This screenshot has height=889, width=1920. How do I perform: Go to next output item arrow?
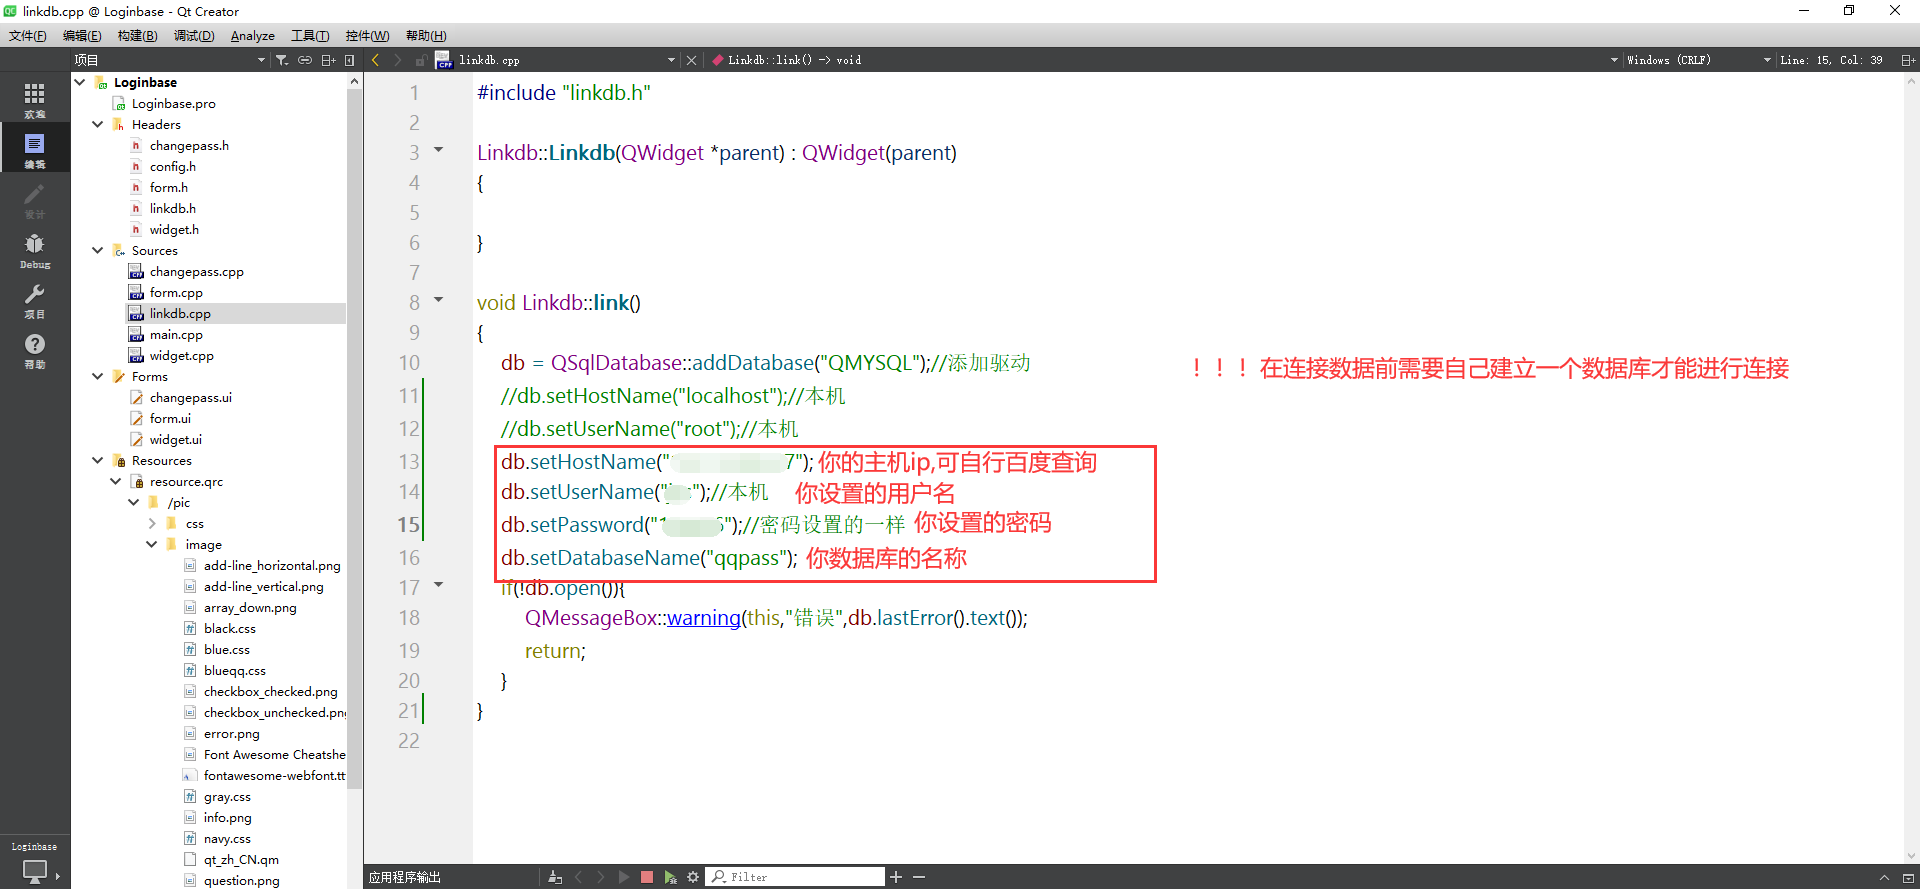pyautogui.click(x=601, y=877)
